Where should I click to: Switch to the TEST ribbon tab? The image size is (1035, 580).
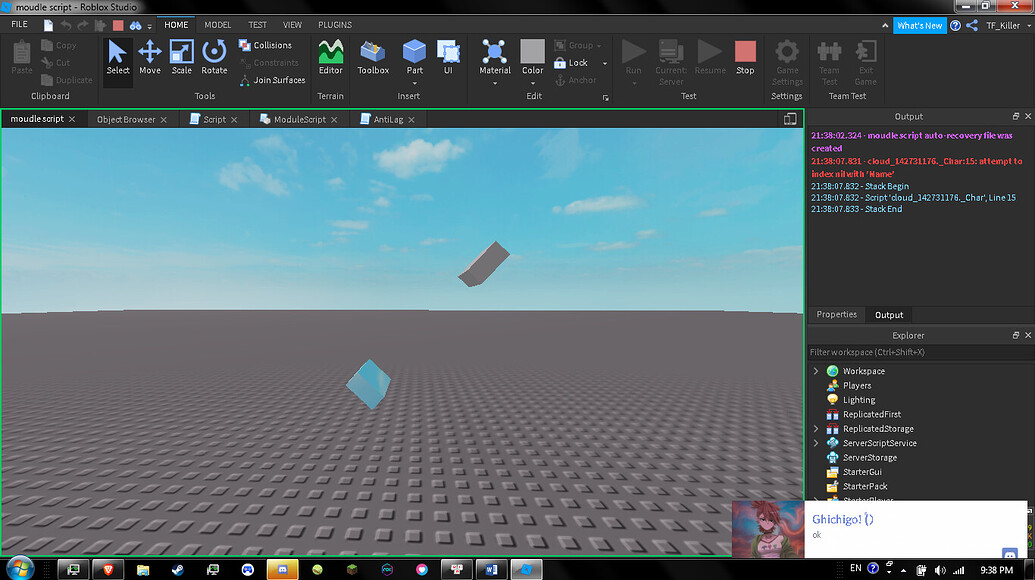click(257, 25)
